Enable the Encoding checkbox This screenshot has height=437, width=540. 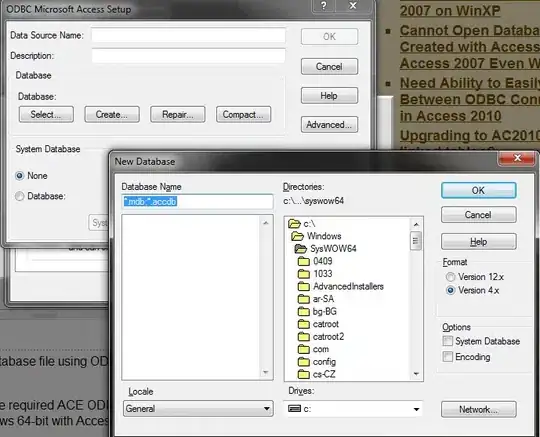448,357
